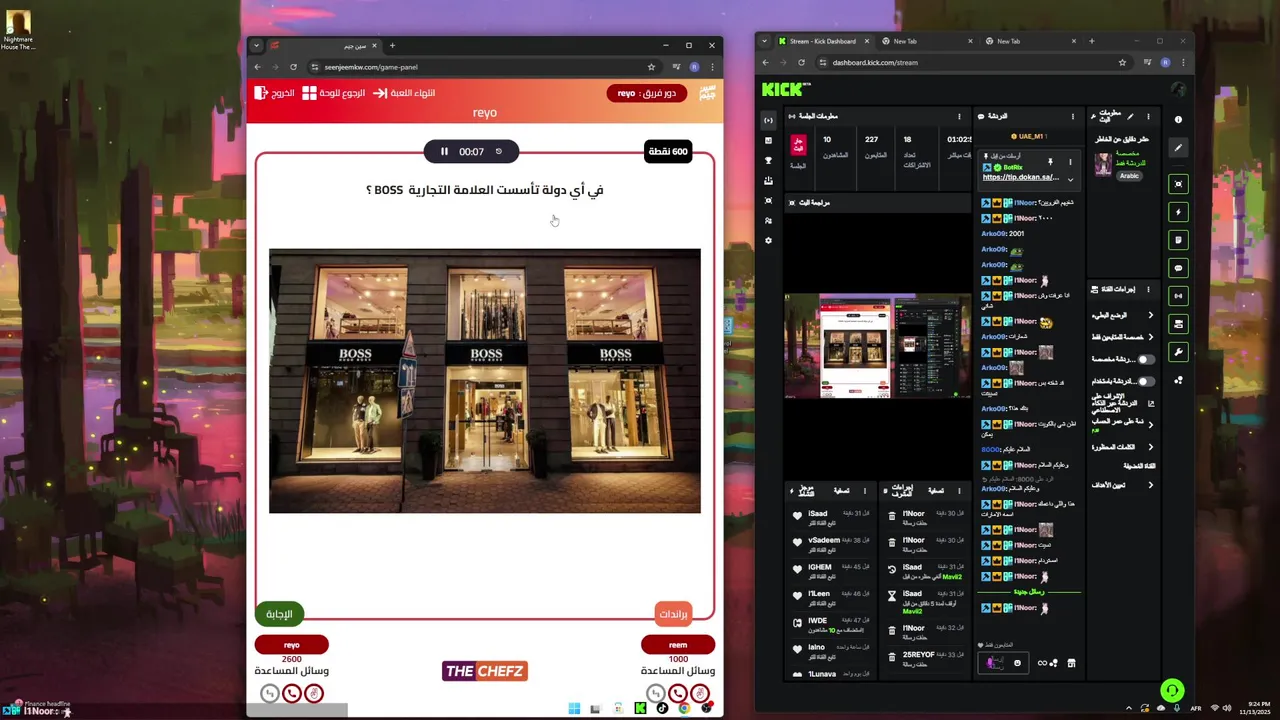Open the chat panel three-dot menu
This screenshot has width=1280, height=720.
tap(1073, 116)
